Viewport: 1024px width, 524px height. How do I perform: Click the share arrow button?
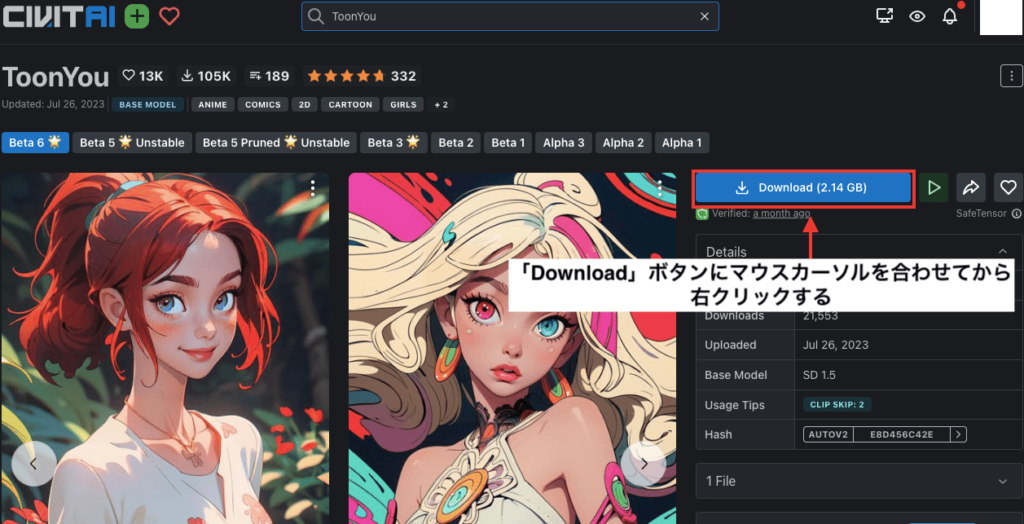click(971, 188)
